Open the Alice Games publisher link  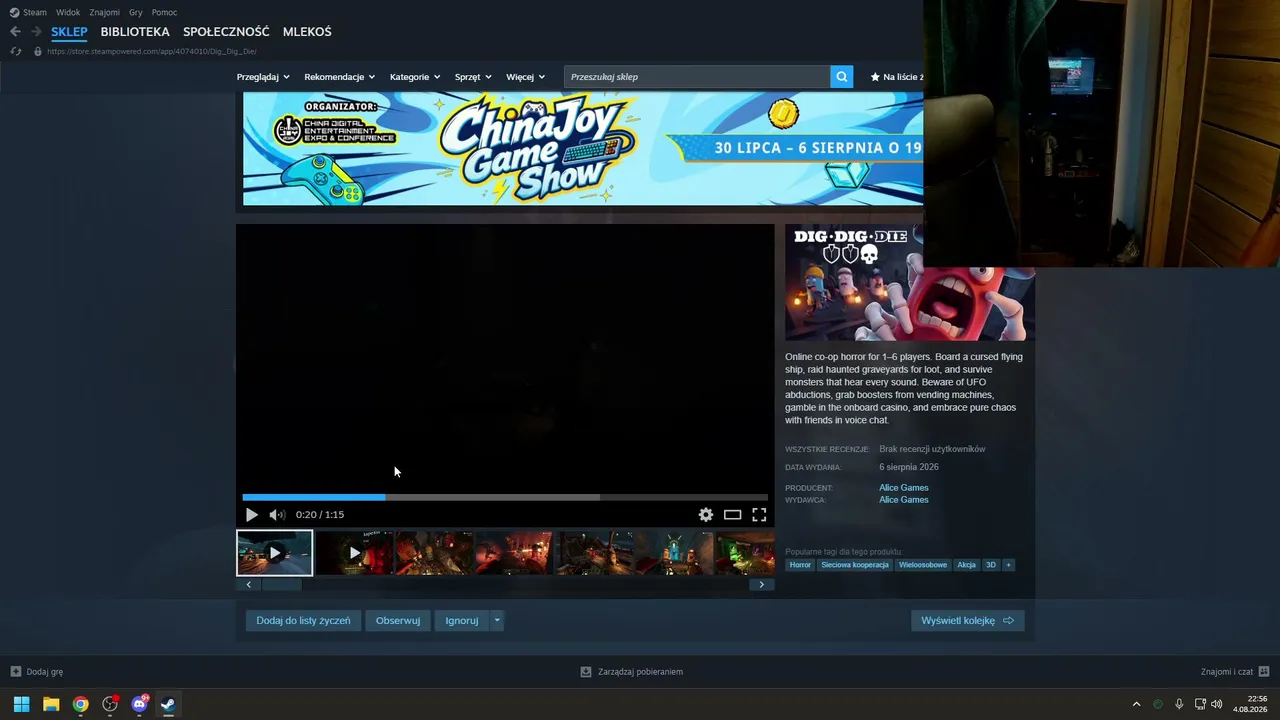point(904,500)
